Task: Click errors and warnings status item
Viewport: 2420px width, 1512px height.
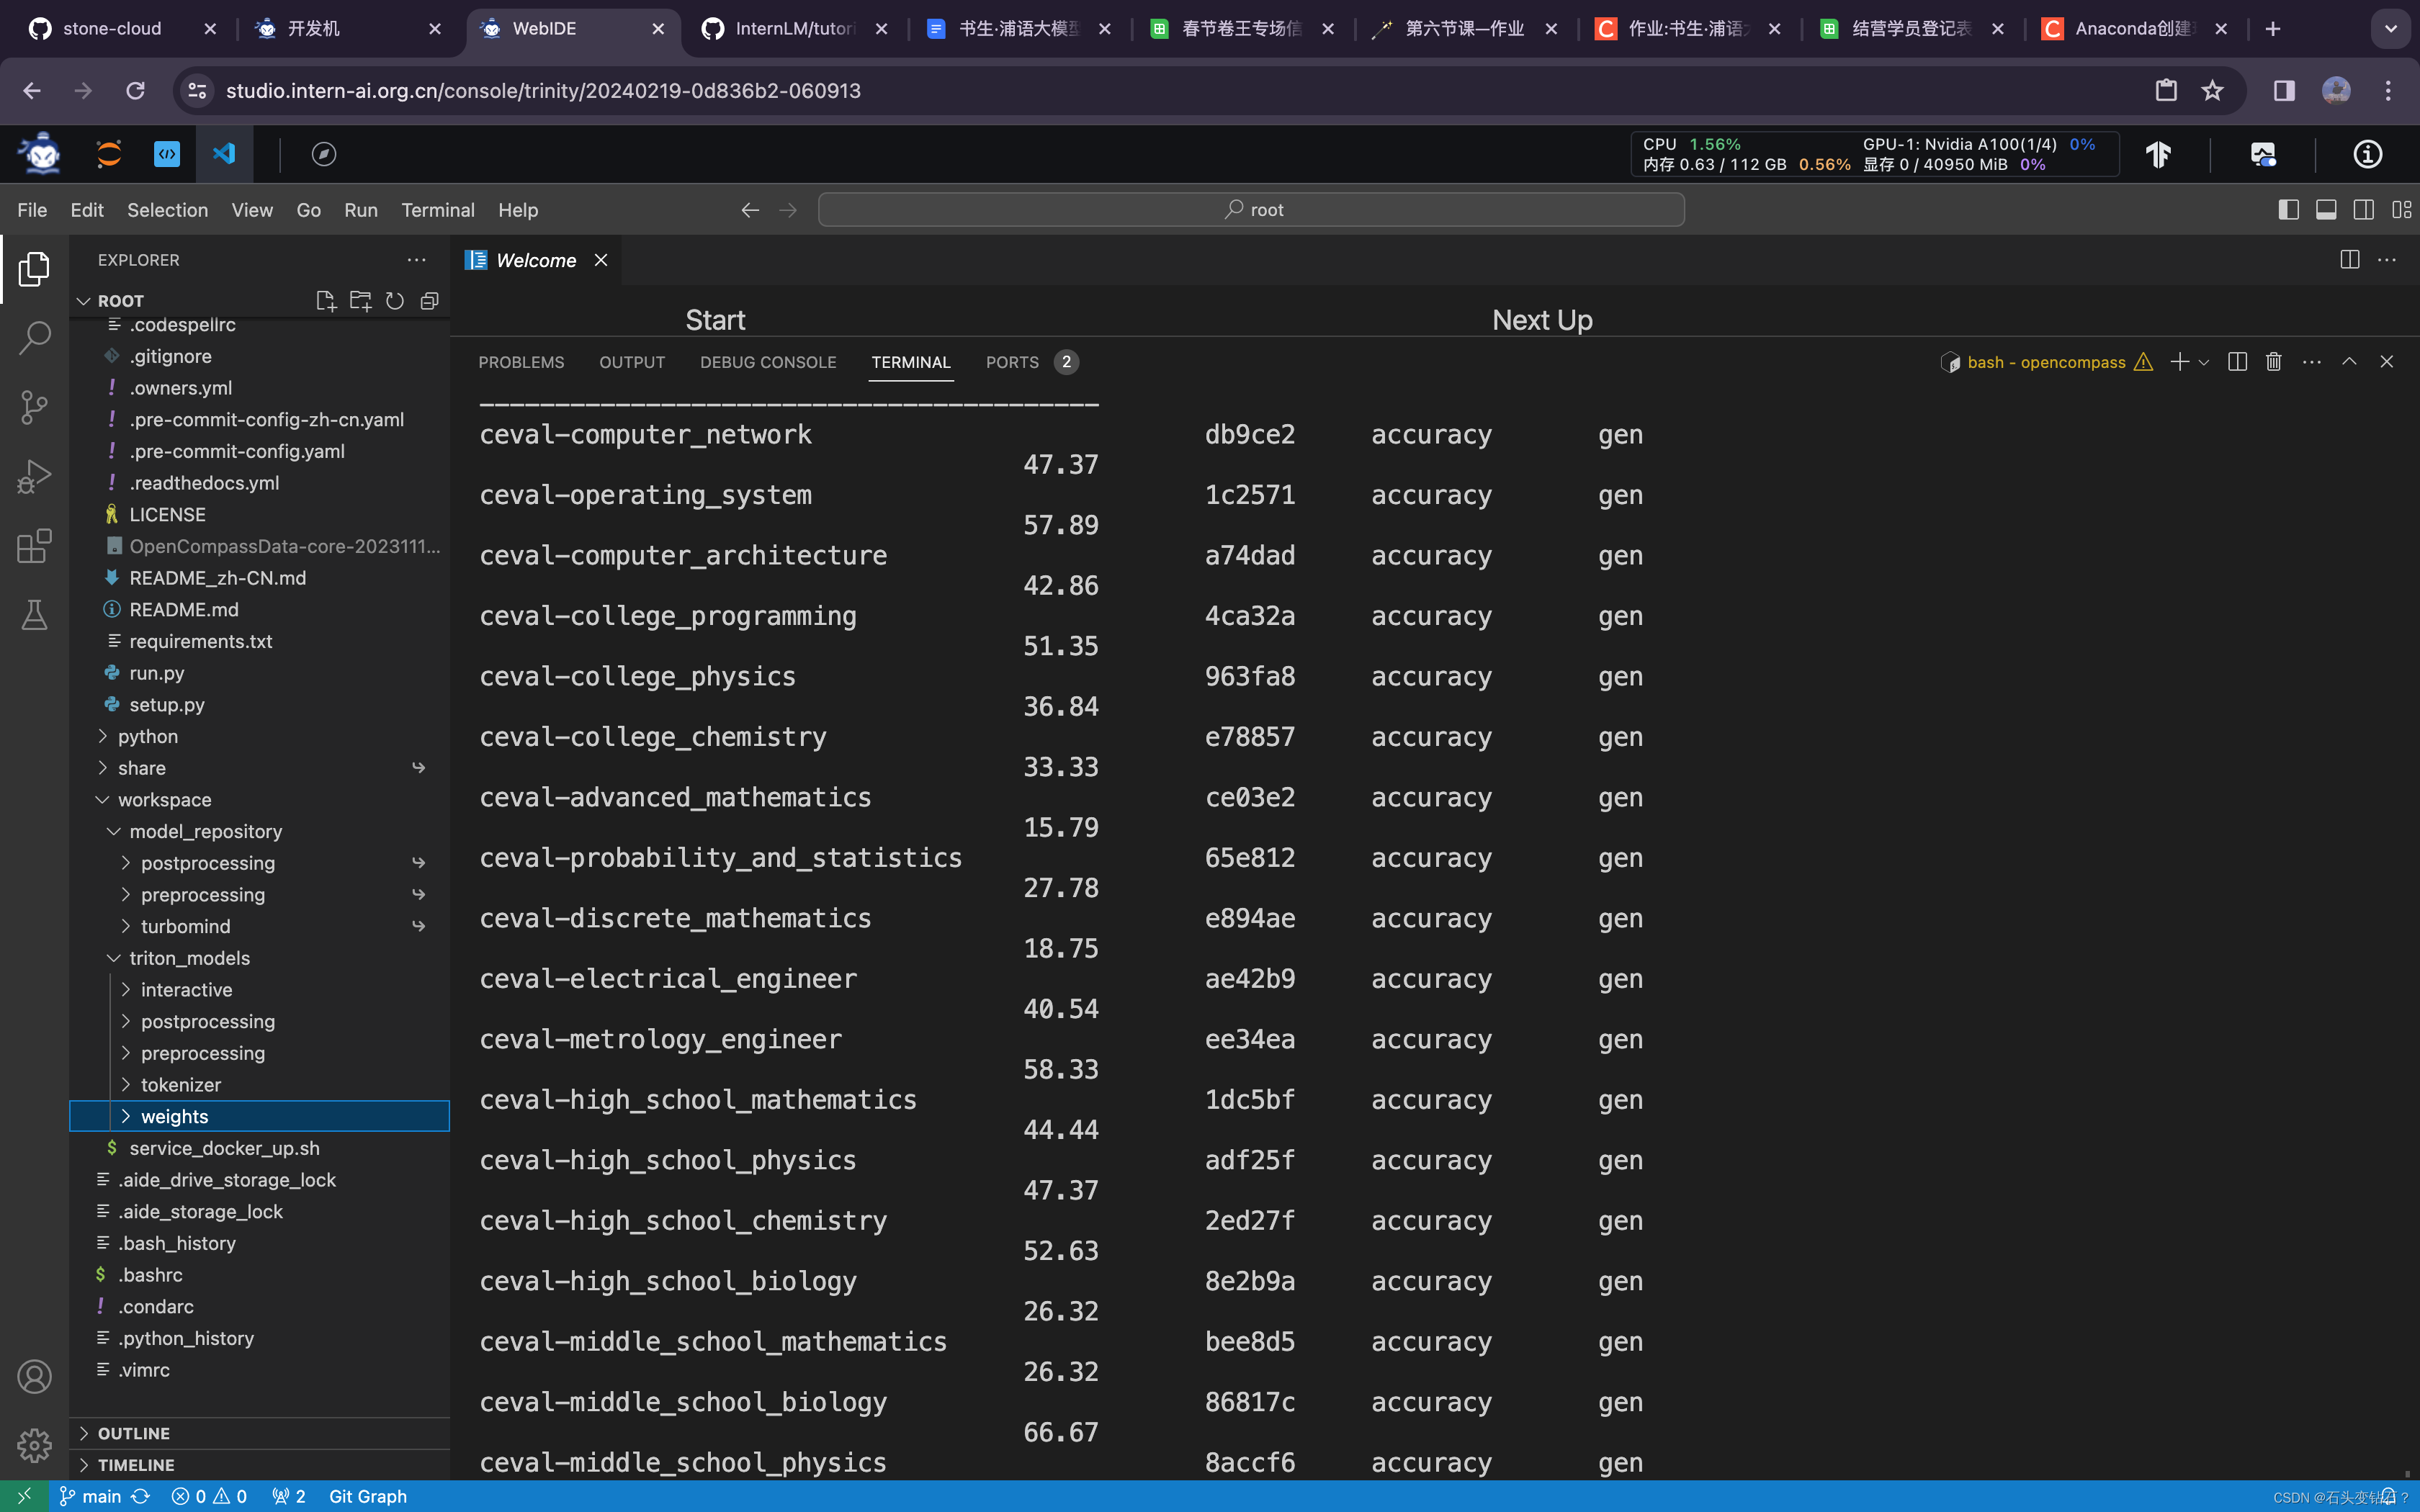Action: pos(209,1496)
